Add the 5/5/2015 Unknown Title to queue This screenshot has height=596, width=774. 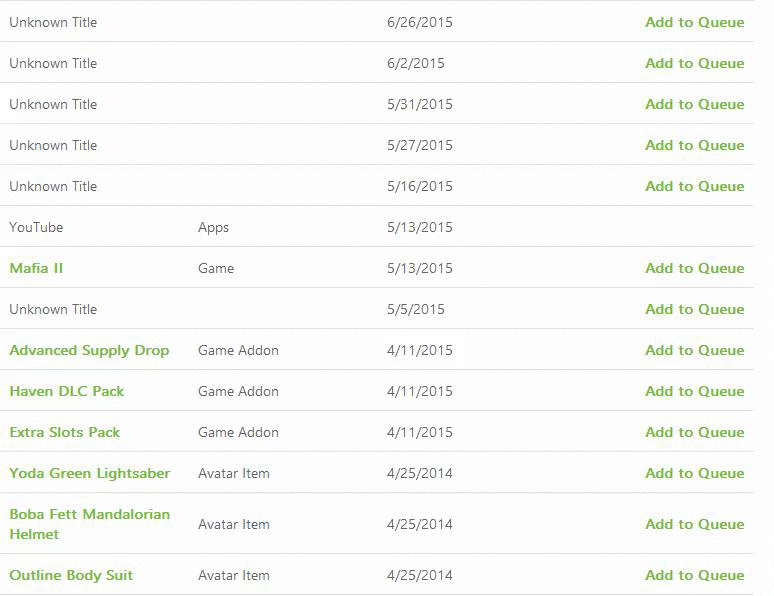click(694, 309)
